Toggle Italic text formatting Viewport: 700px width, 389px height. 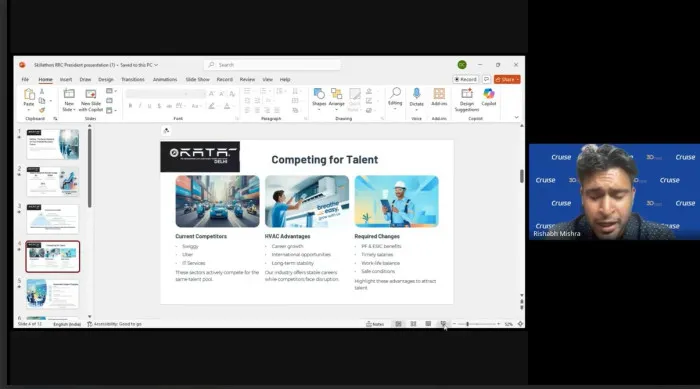pyautogui.click(x=140, y=106)
